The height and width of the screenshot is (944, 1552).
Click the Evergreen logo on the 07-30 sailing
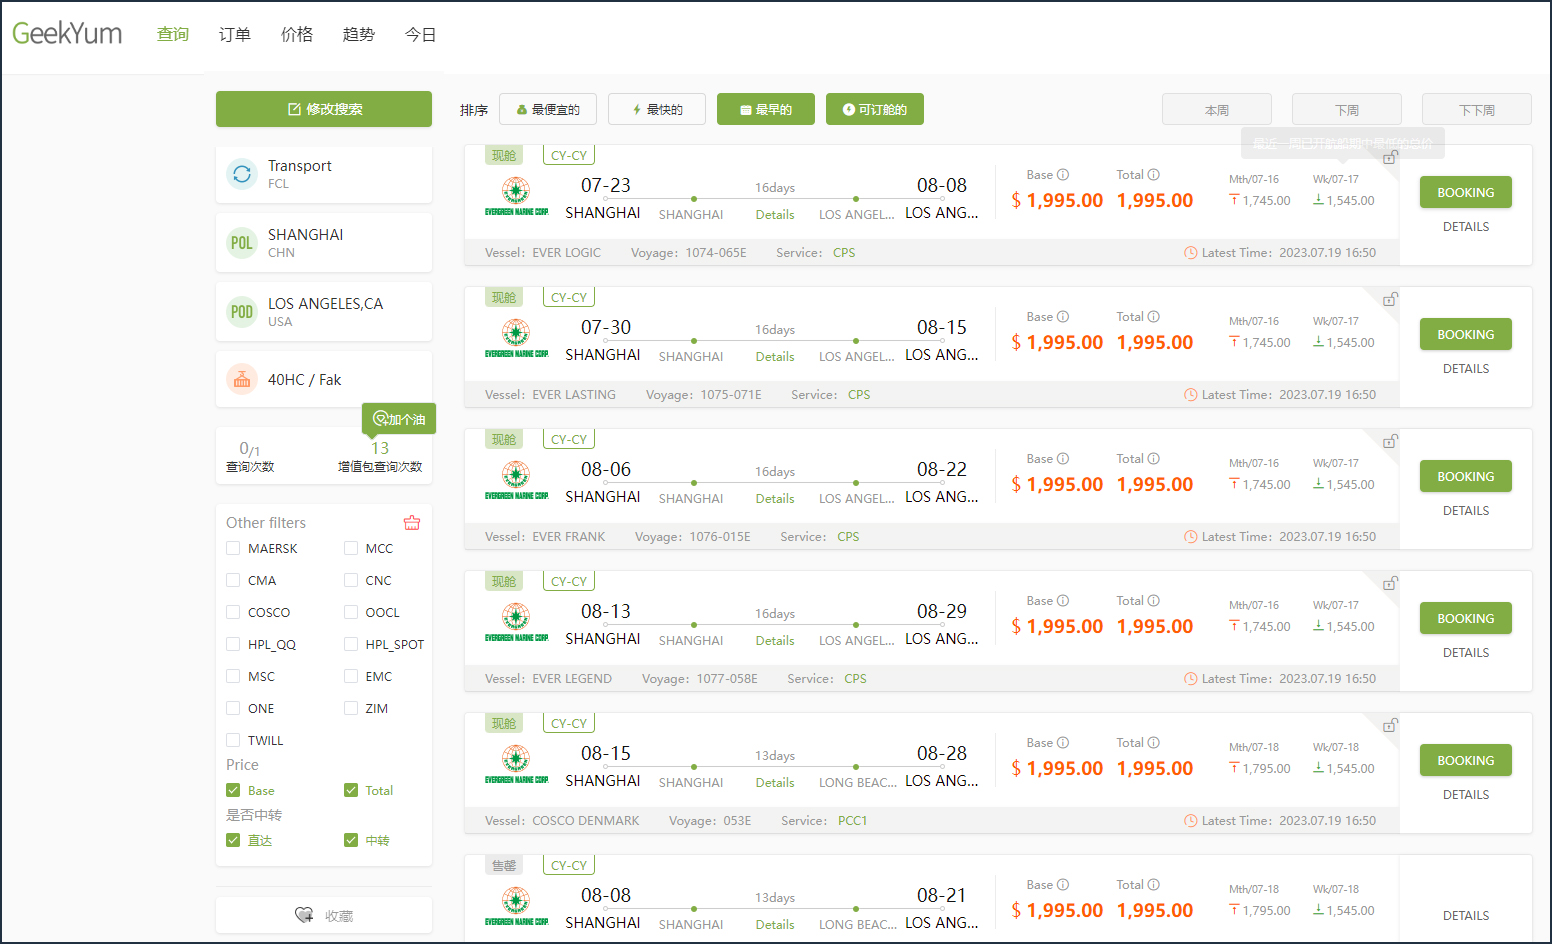(x=516, y=338)
